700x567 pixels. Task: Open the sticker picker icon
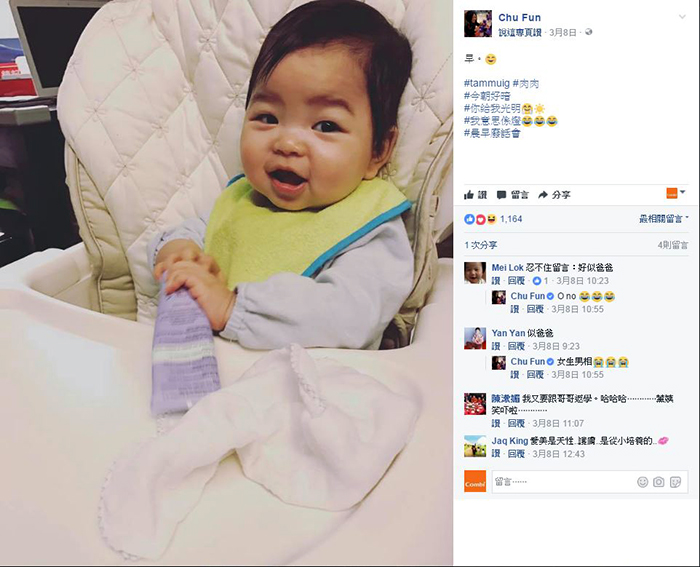click(x=675, y=482)
